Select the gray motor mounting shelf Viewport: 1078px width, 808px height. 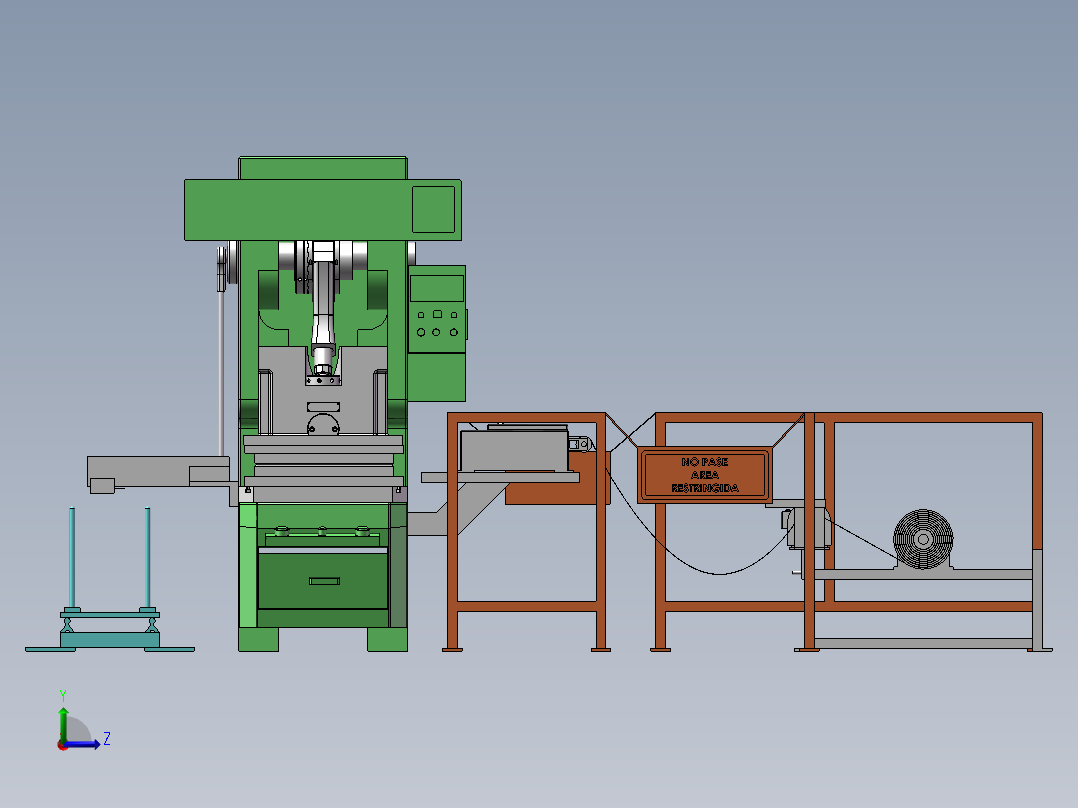(923, 574)
